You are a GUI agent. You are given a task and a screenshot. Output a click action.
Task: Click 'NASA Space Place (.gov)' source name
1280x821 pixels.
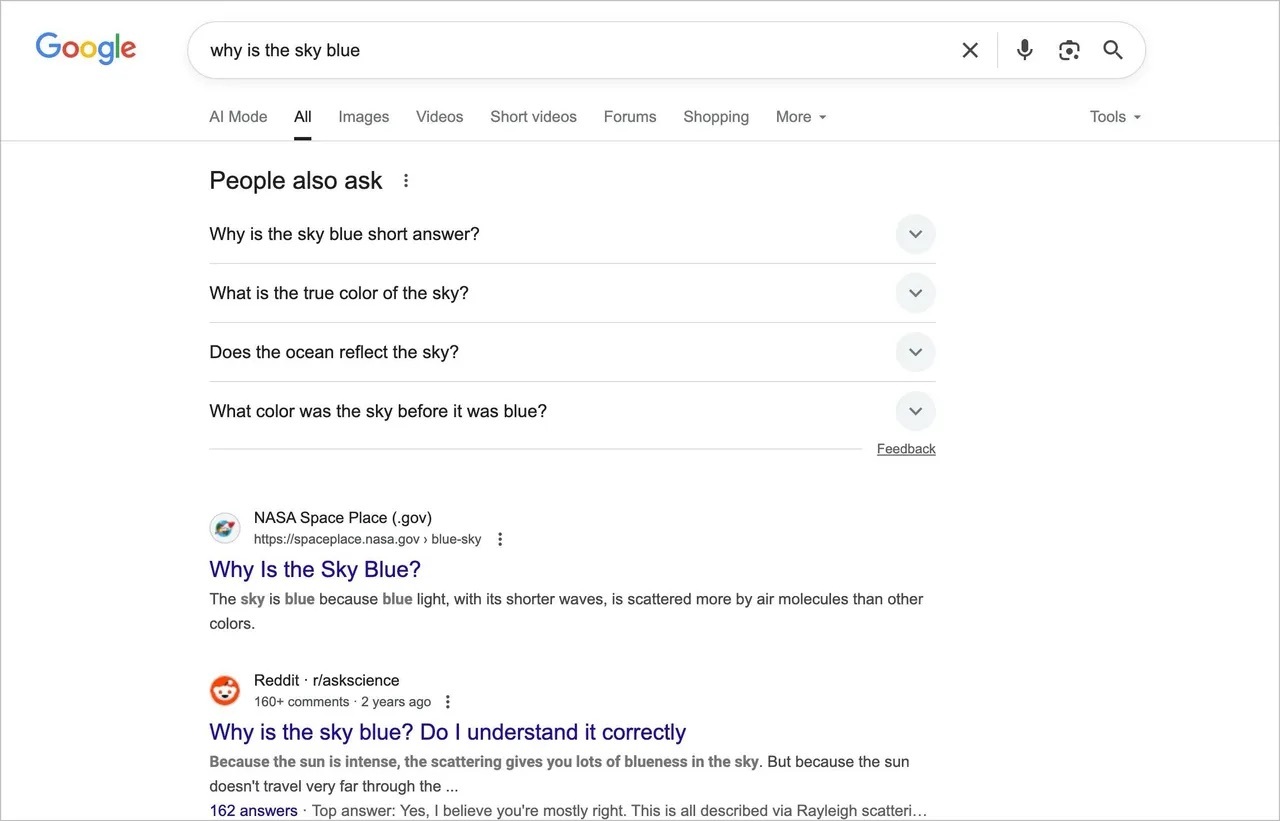343,518
